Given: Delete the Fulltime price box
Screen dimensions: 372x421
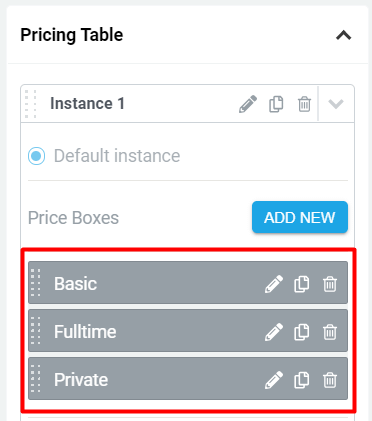Looking at the screenshot, I should click(330, 332).
